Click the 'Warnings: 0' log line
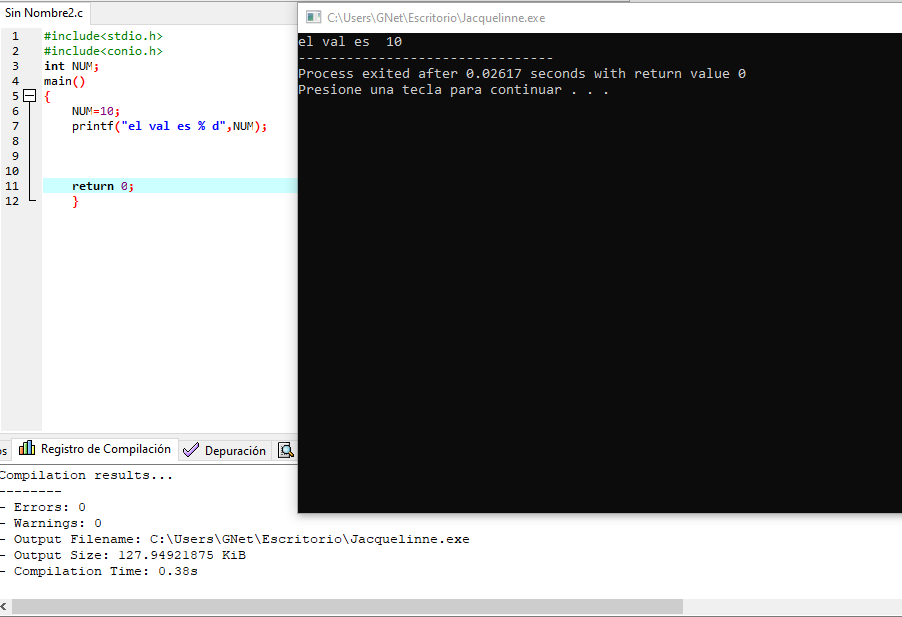902x617 pixels. pos(51,523)
